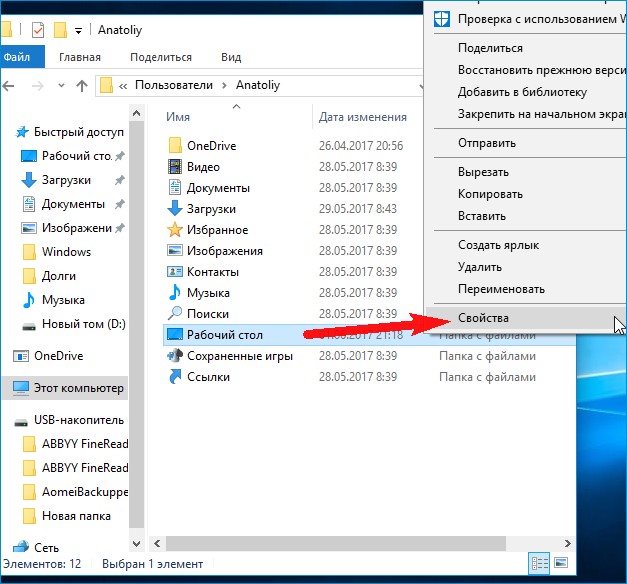The image size is (627, 584).
Task: Select the Видео folder icon
Action: click(175, 167)
